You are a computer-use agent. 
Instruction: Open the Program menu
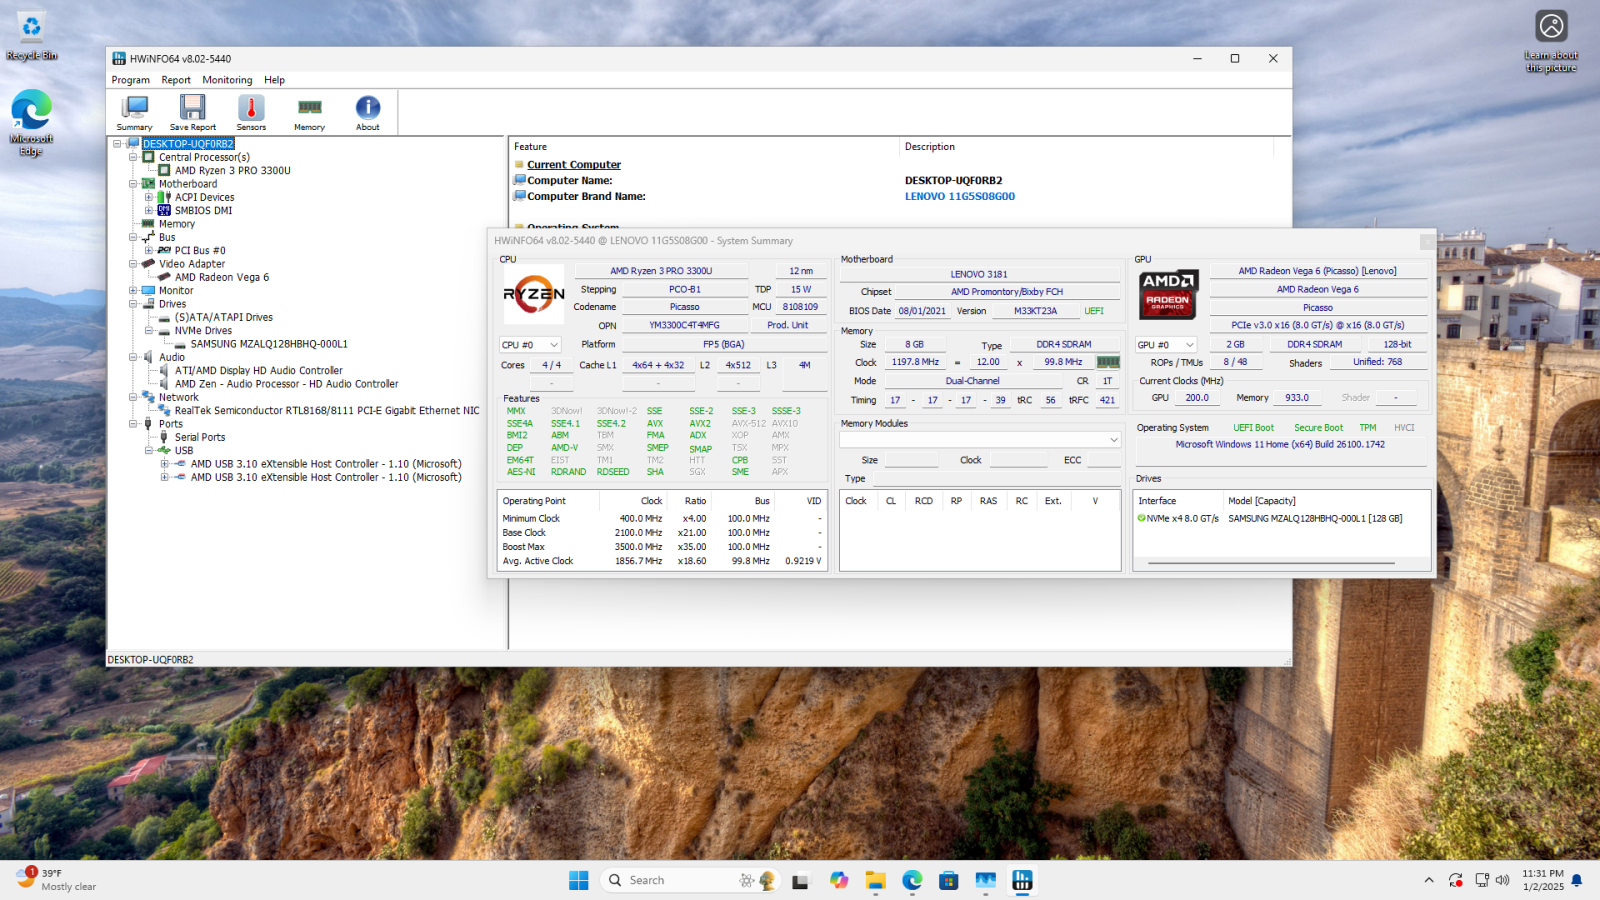(x=130, y=80)
